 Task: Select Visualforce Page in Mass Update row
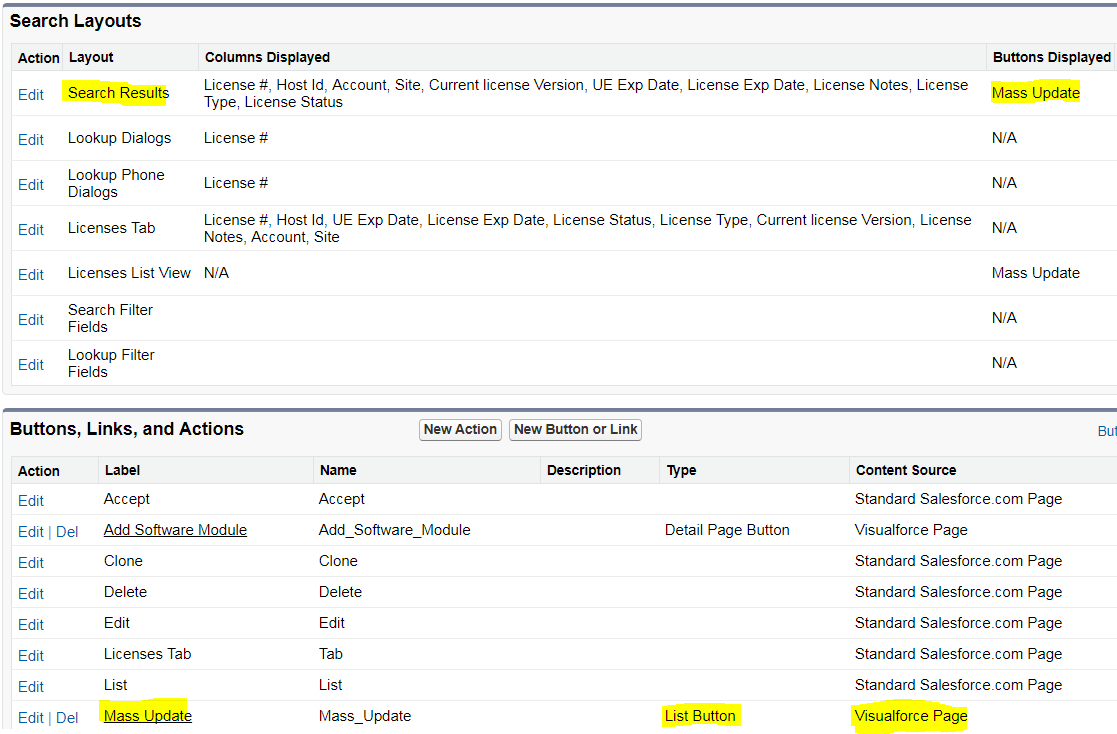click(911, 716)
